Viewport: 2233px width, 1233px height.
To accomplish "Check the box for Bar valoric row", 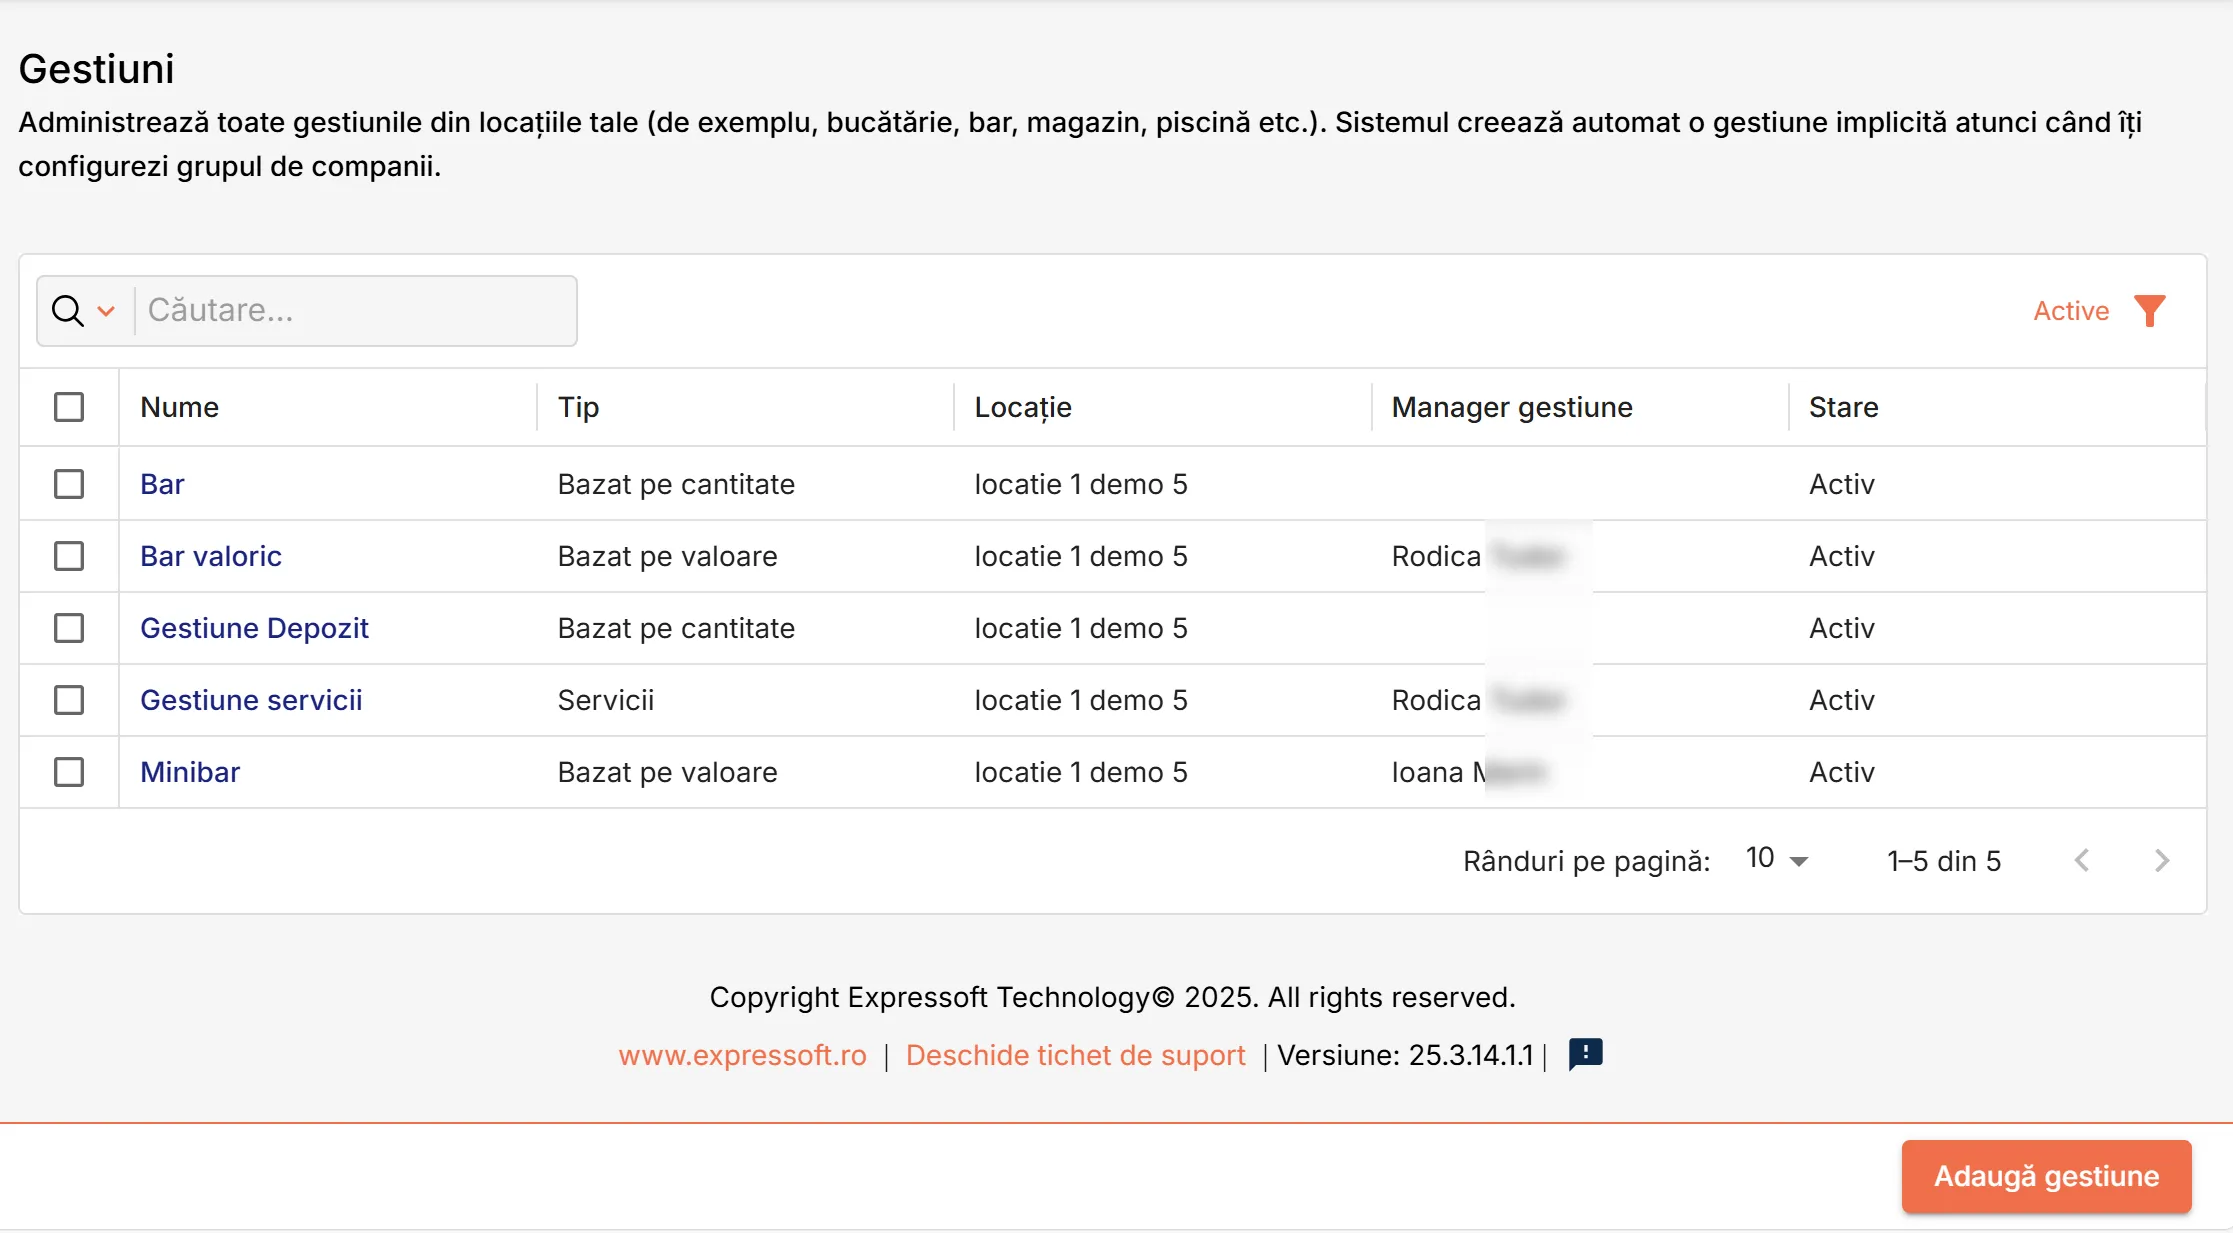I will point(69,556).
